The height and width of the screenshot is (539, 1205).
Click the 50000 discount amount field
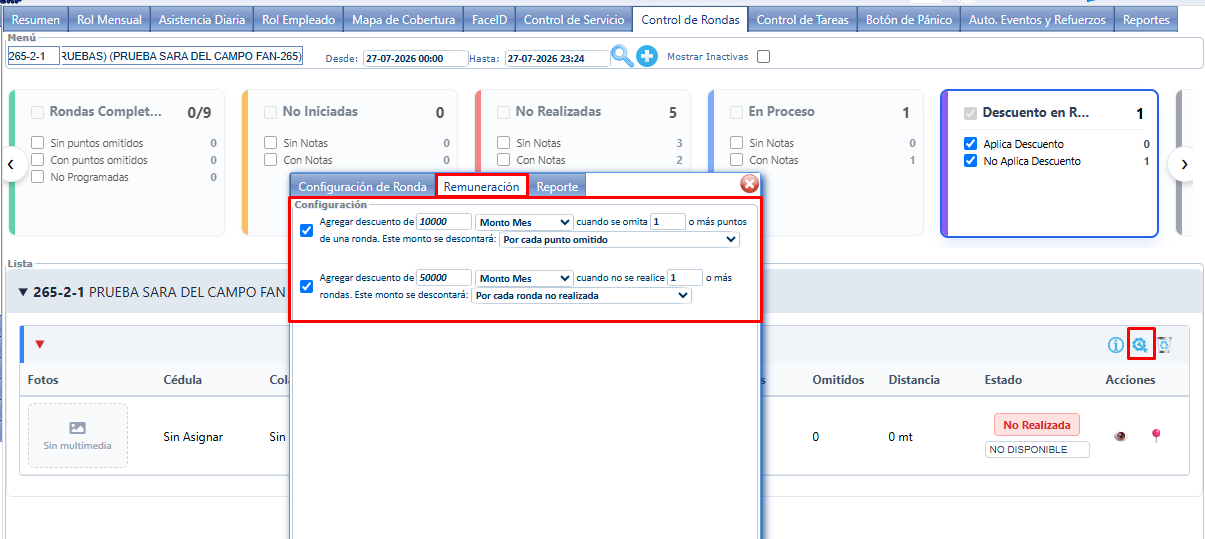pyautogui.click(x=444, y=278)
